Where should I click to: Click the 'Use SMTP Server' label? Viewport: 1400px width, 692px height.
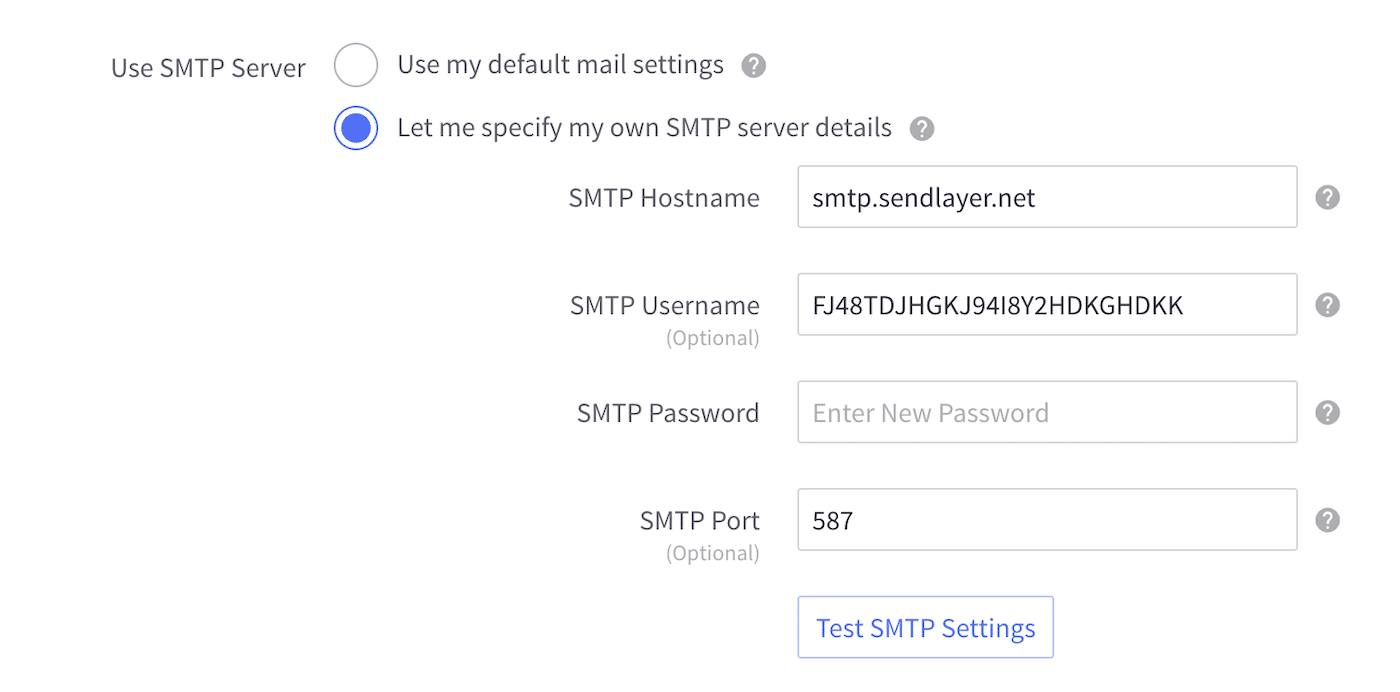point(208,67)
